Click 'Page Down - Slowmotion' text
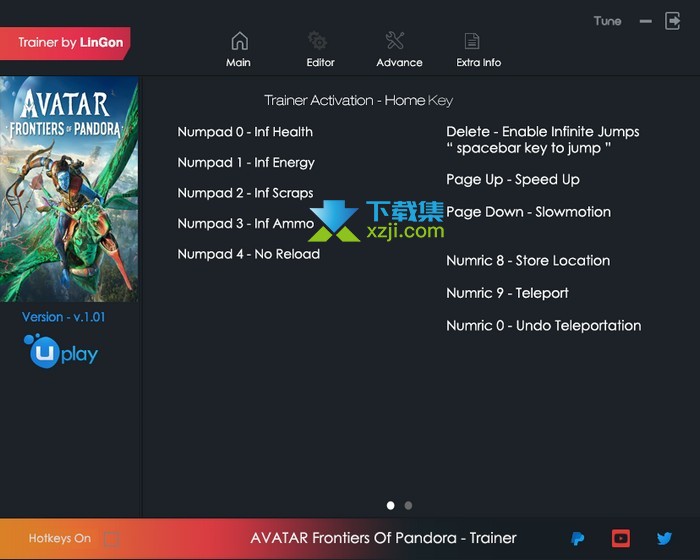 point(529,212)
